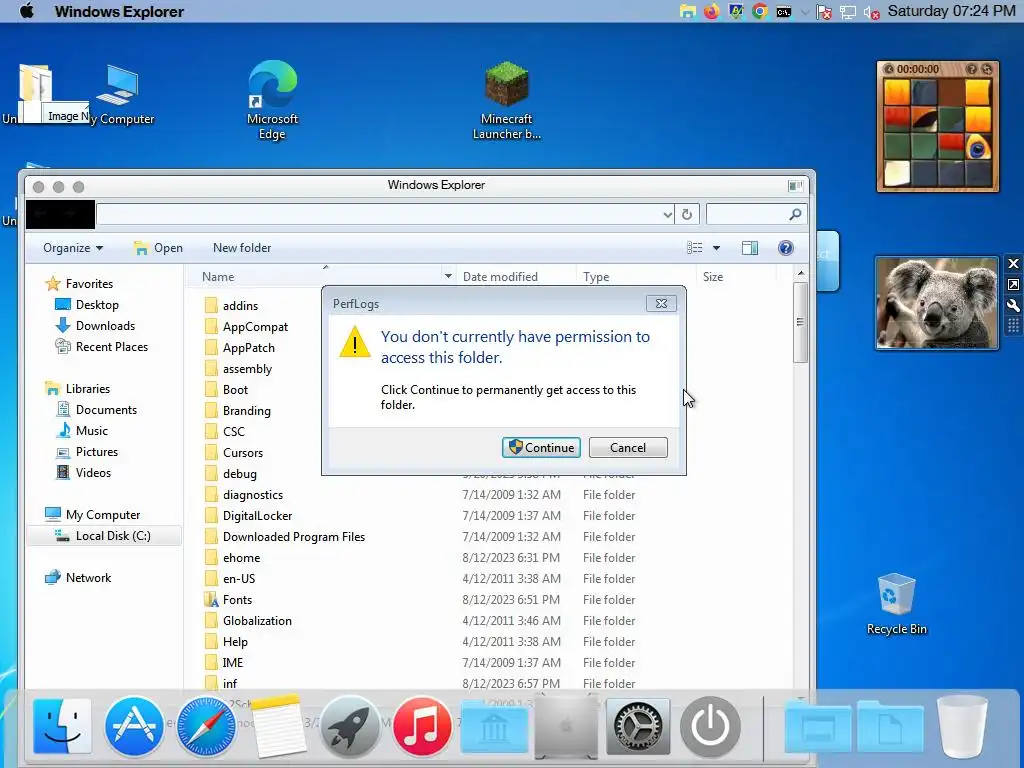Select the Fonts folder

[x=229, y=600]
